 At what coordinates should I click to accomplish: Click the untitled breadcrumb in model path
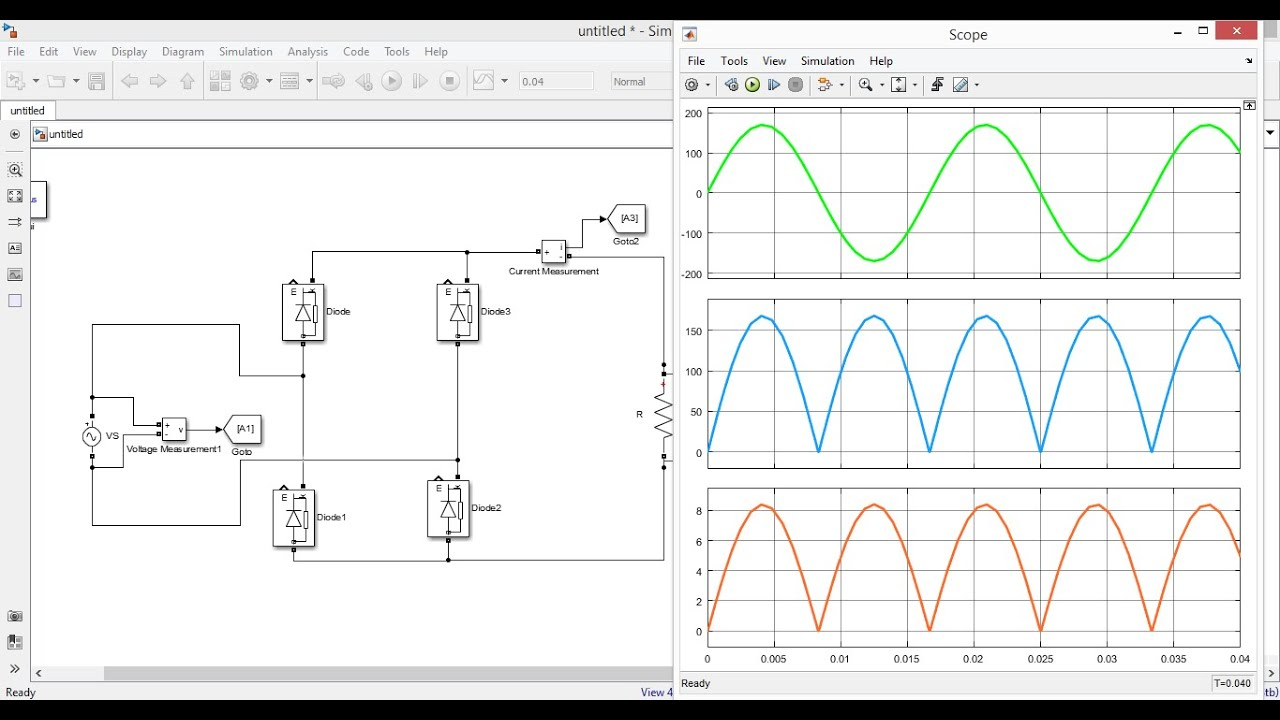tap(66, 134)
